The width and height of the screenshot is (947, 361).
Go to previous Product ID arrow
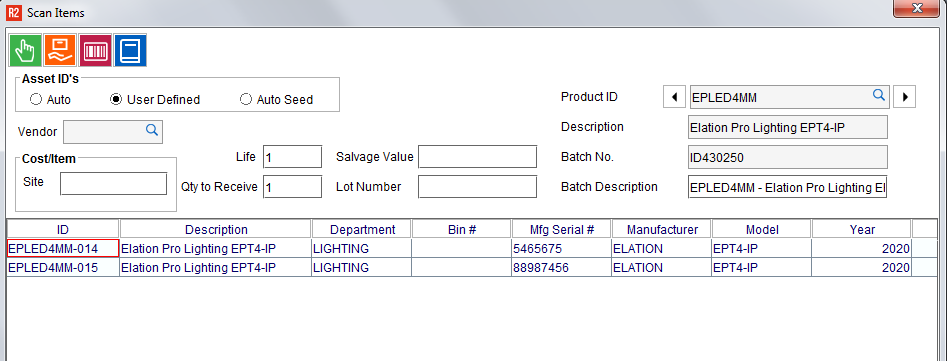tap(674, 97)
